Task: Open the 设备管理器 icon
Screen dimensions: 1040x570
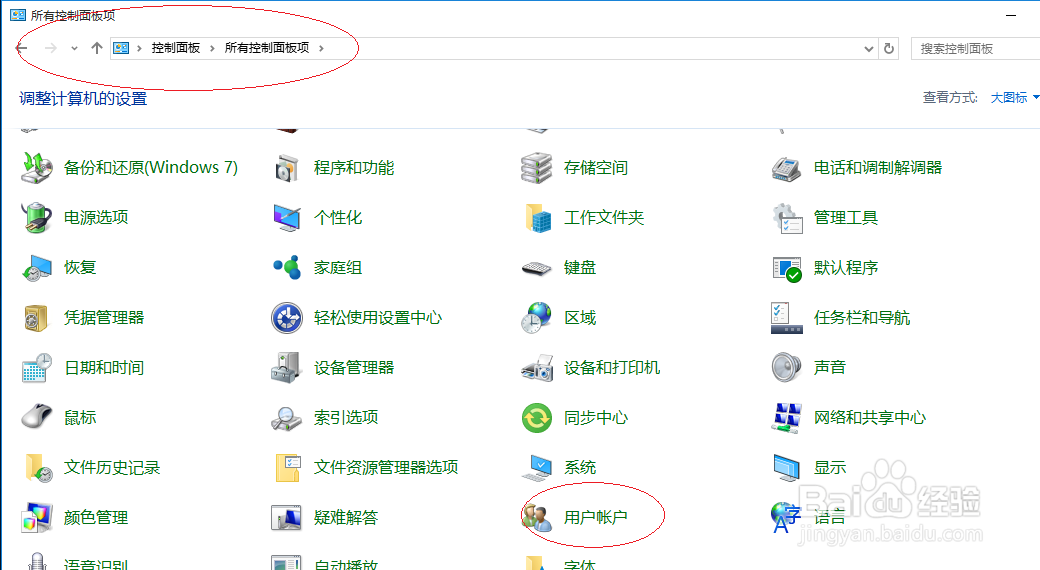Action: click(x=287, y=367)
